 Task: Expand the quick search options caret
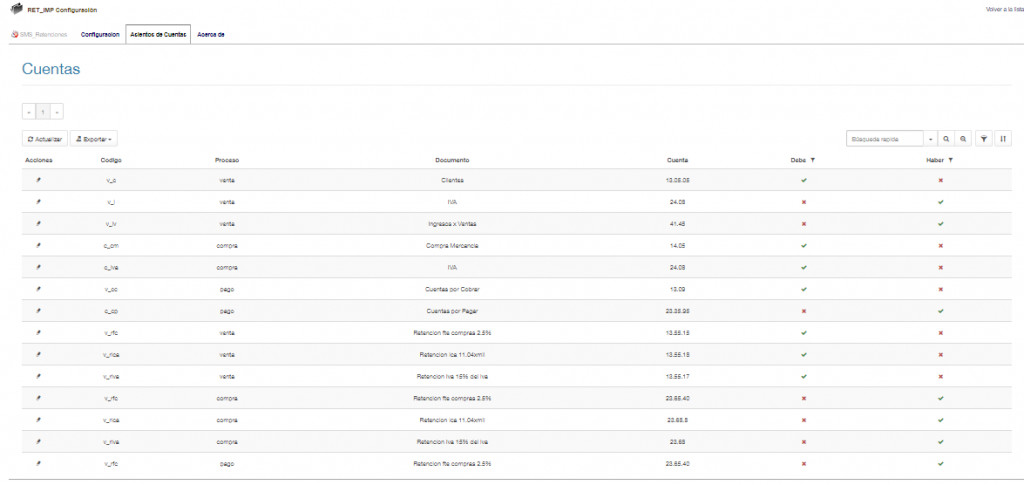point(931,139)
